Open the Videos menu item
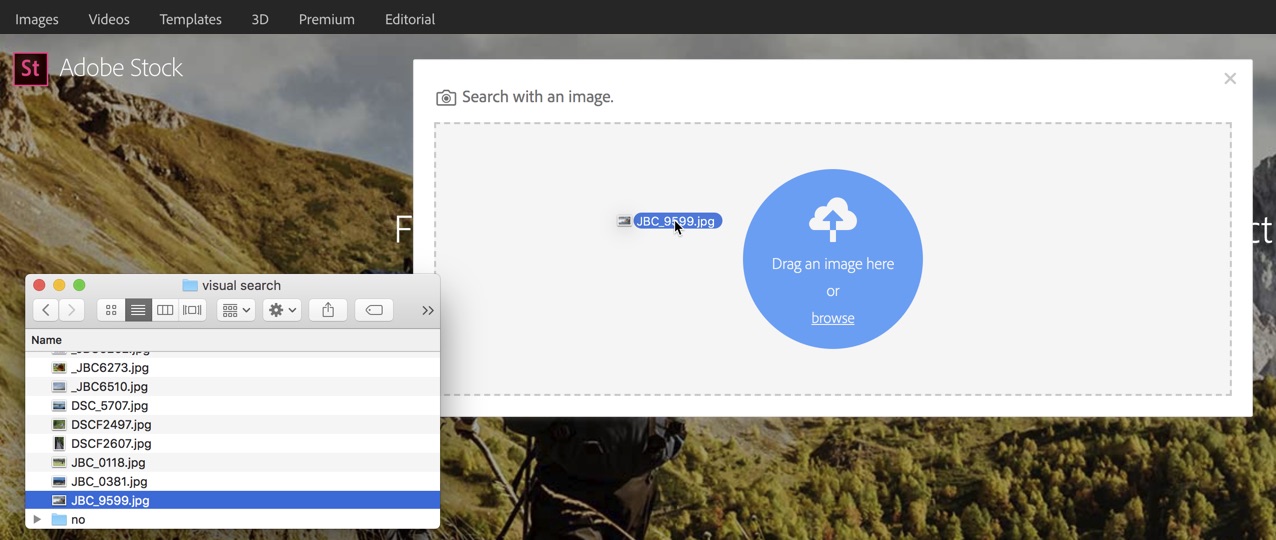1276x540 pixels. pyautogui.click(x=109, y=19)
